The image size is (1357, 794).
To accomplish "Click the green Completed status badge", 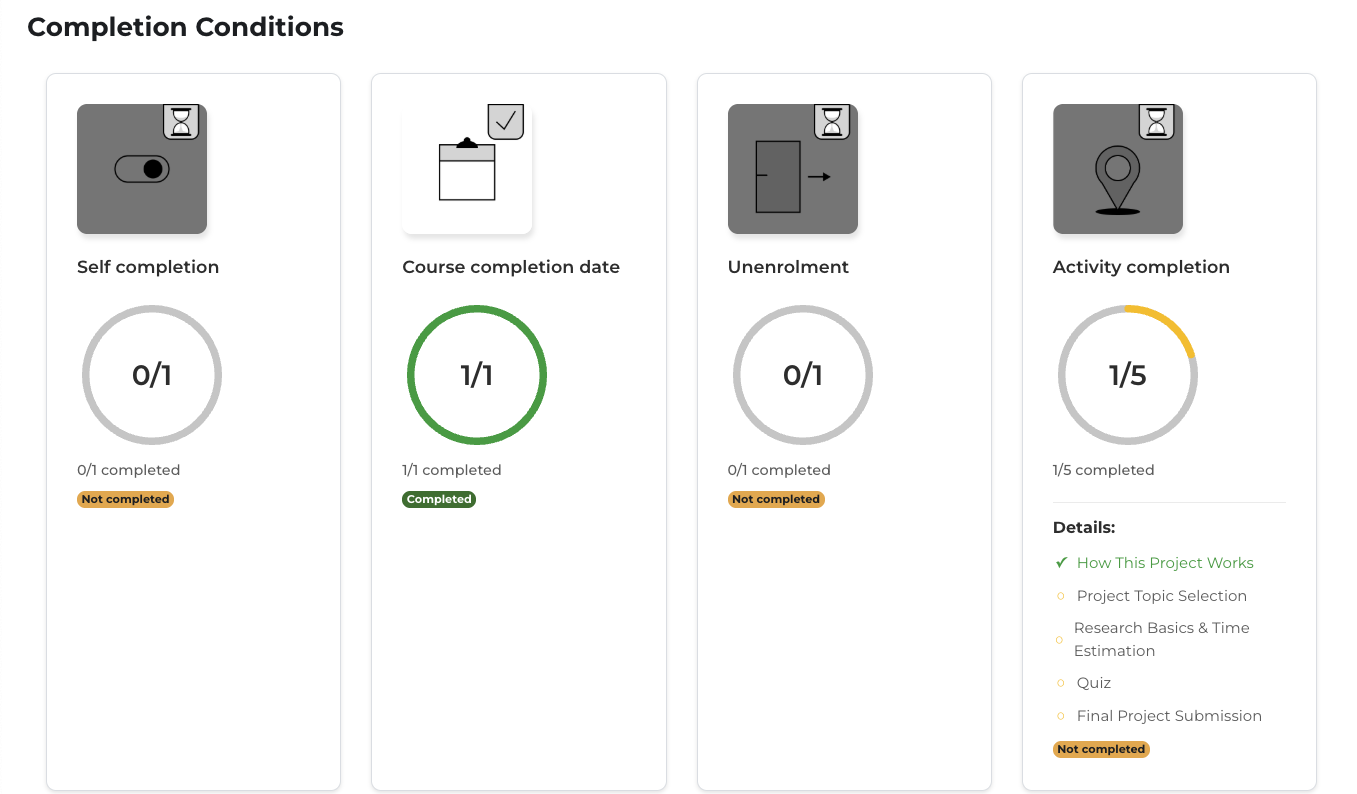I will pos(439,499).
